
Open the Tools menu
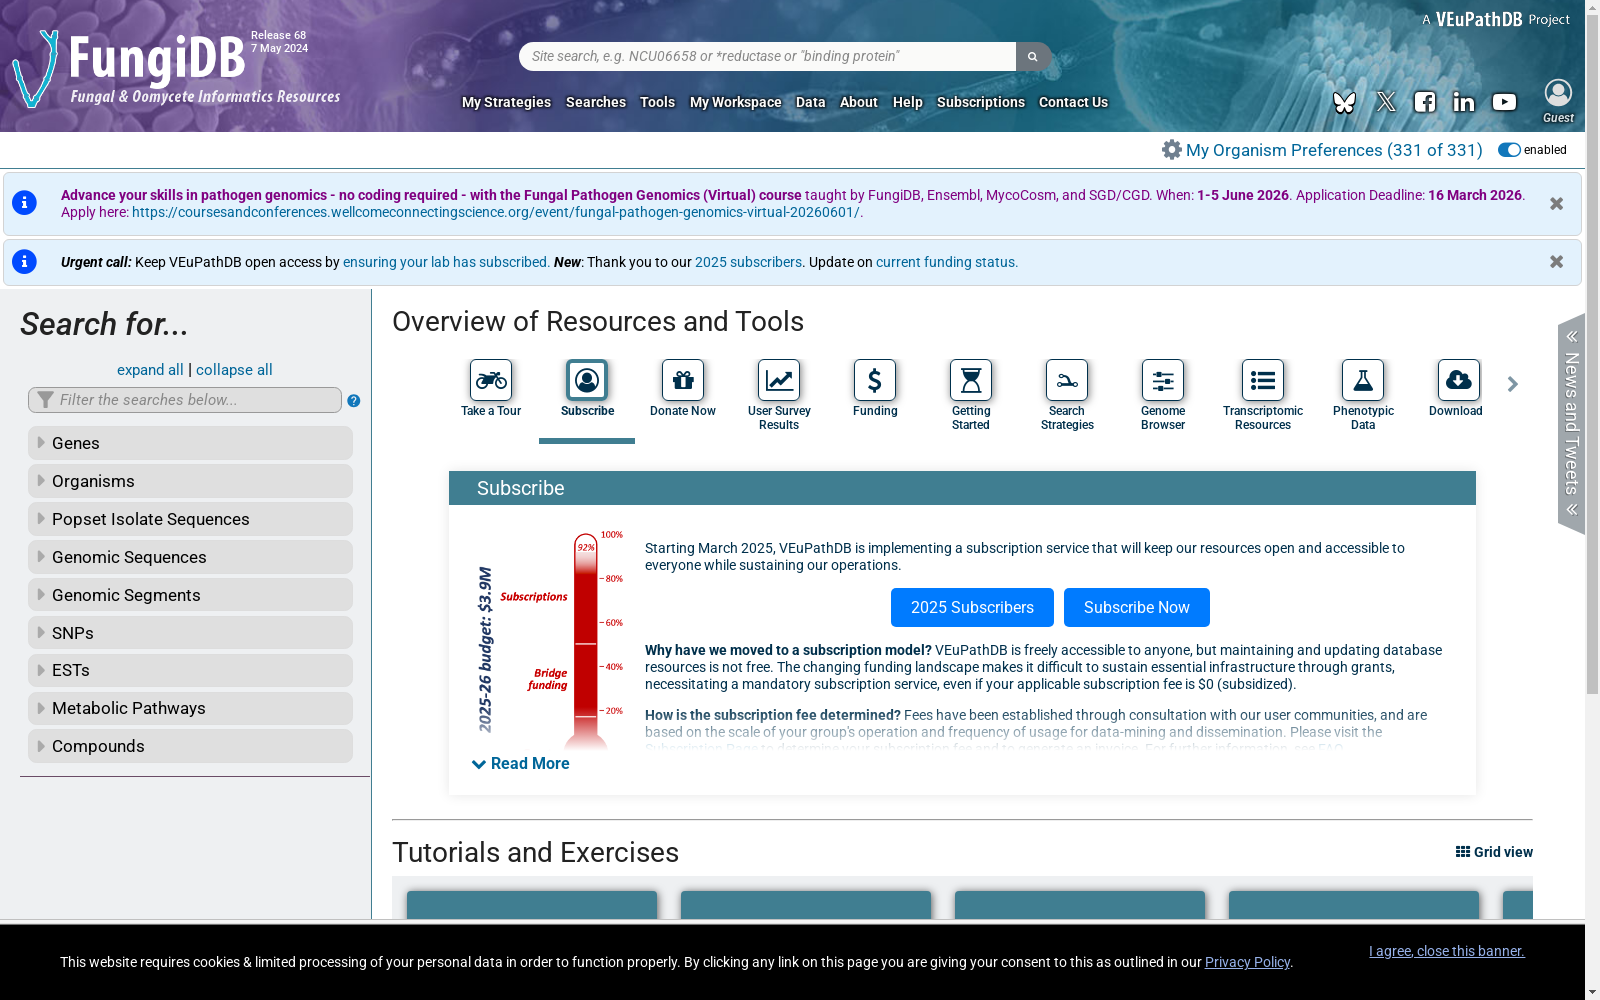[x=657, y=102]
